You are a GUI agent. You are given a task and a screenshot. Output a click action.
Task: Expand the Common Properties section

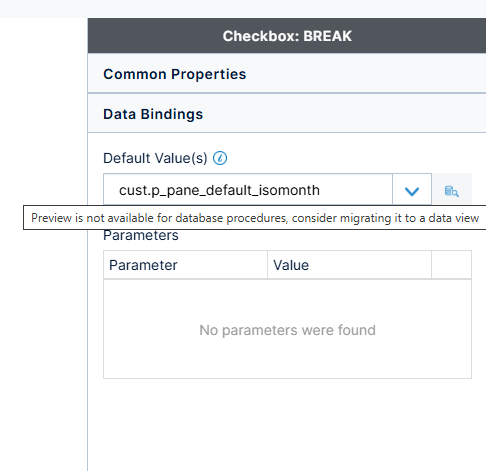(x=287, y=74)
